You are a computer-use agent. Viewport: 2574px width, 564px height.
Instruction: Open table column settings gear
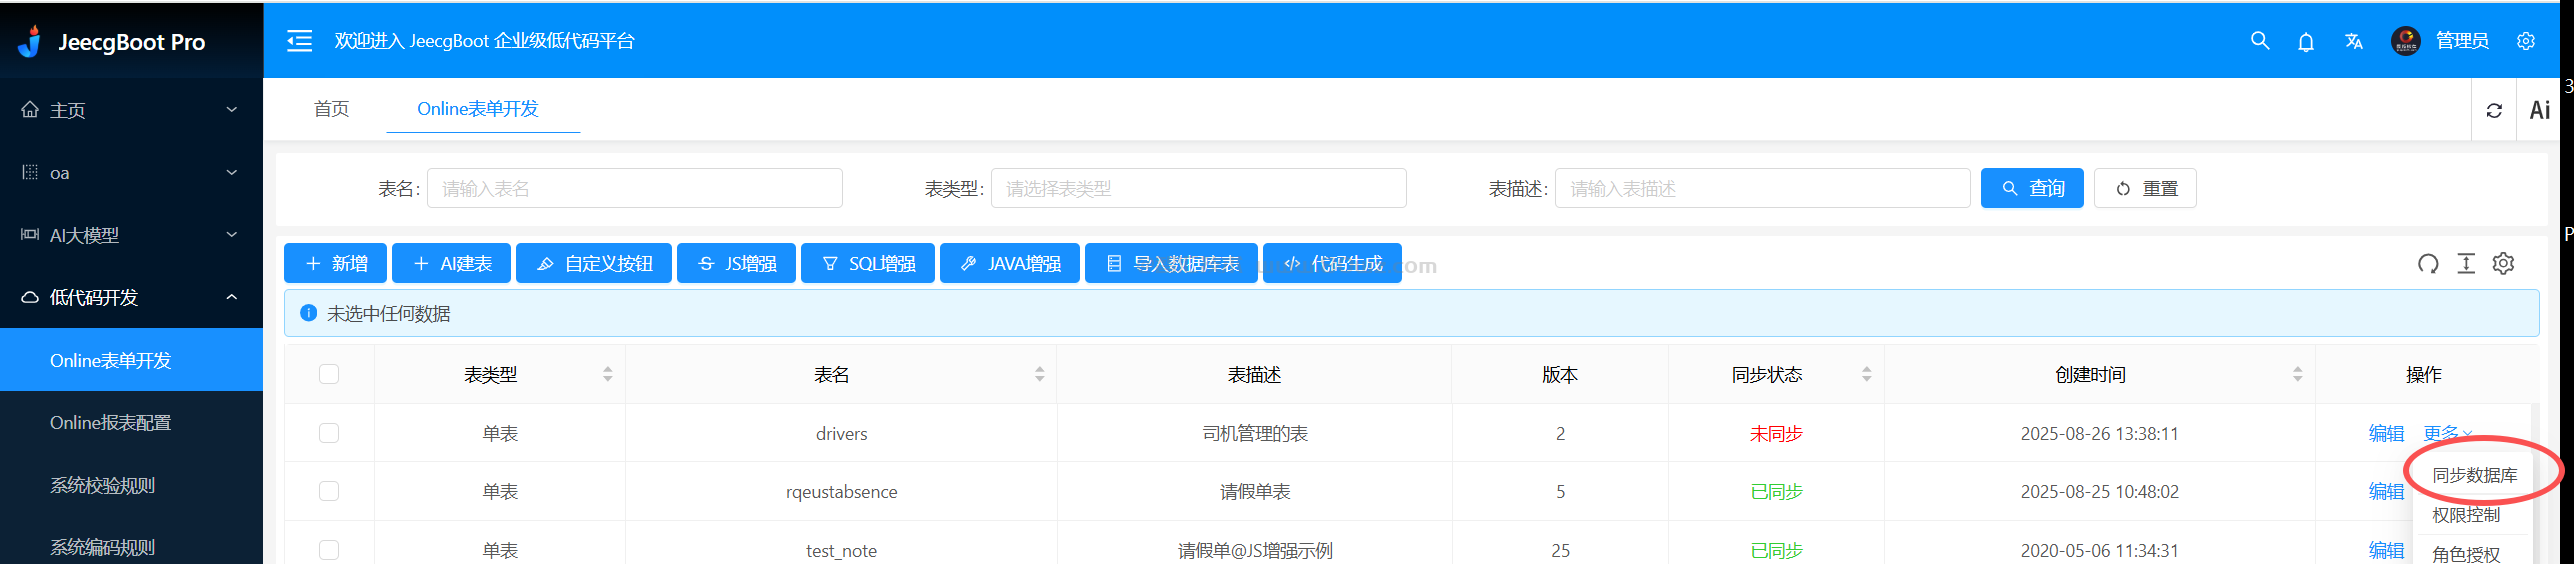click(x=2503, y=264)
